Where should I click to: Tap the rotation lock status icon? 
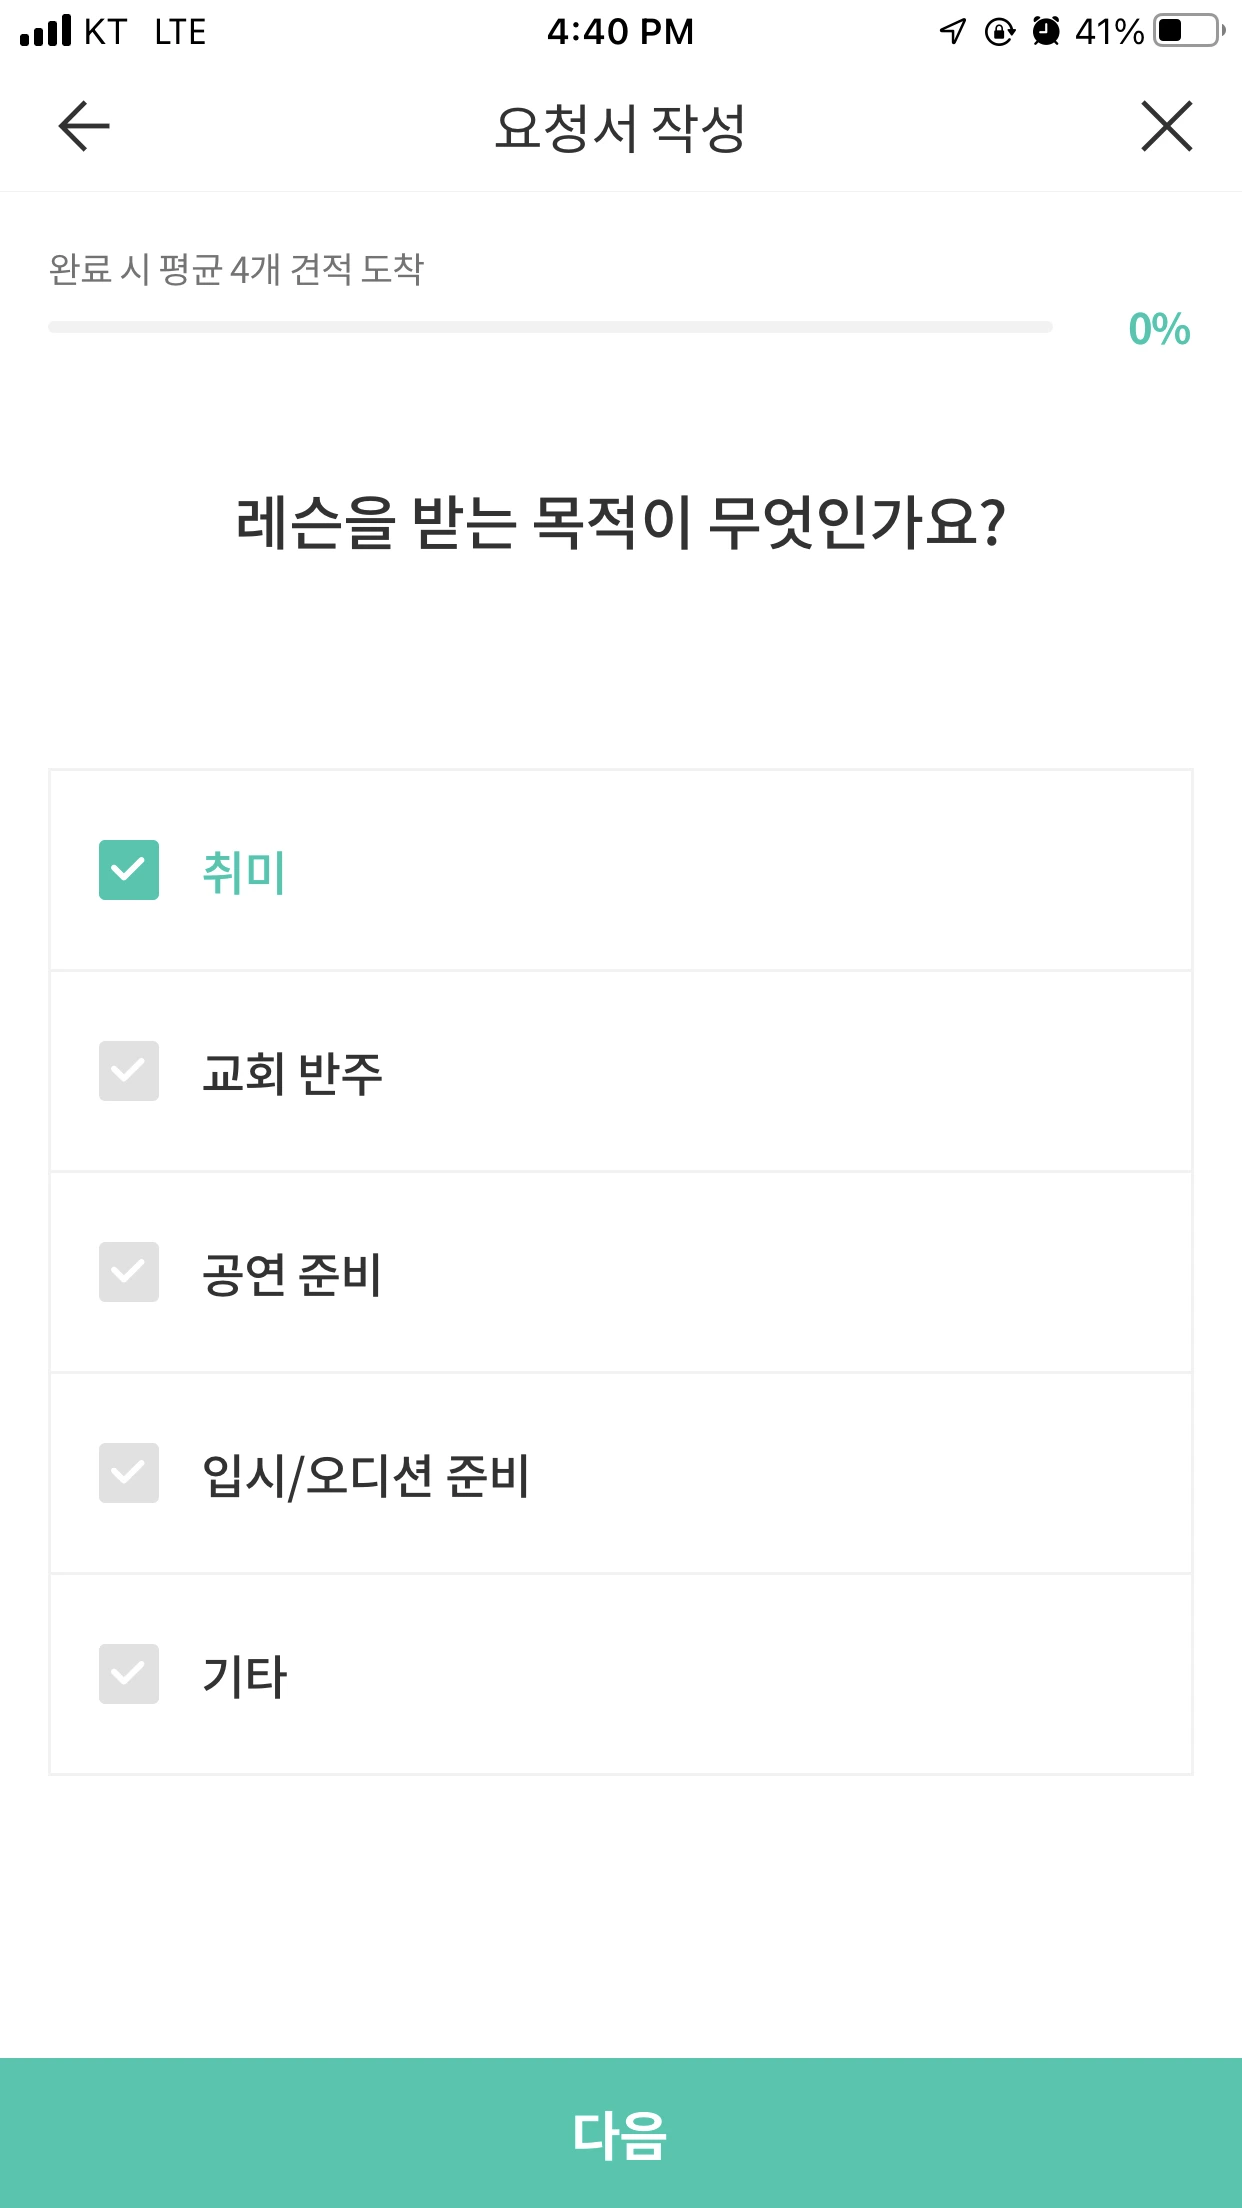coord(999,32)
